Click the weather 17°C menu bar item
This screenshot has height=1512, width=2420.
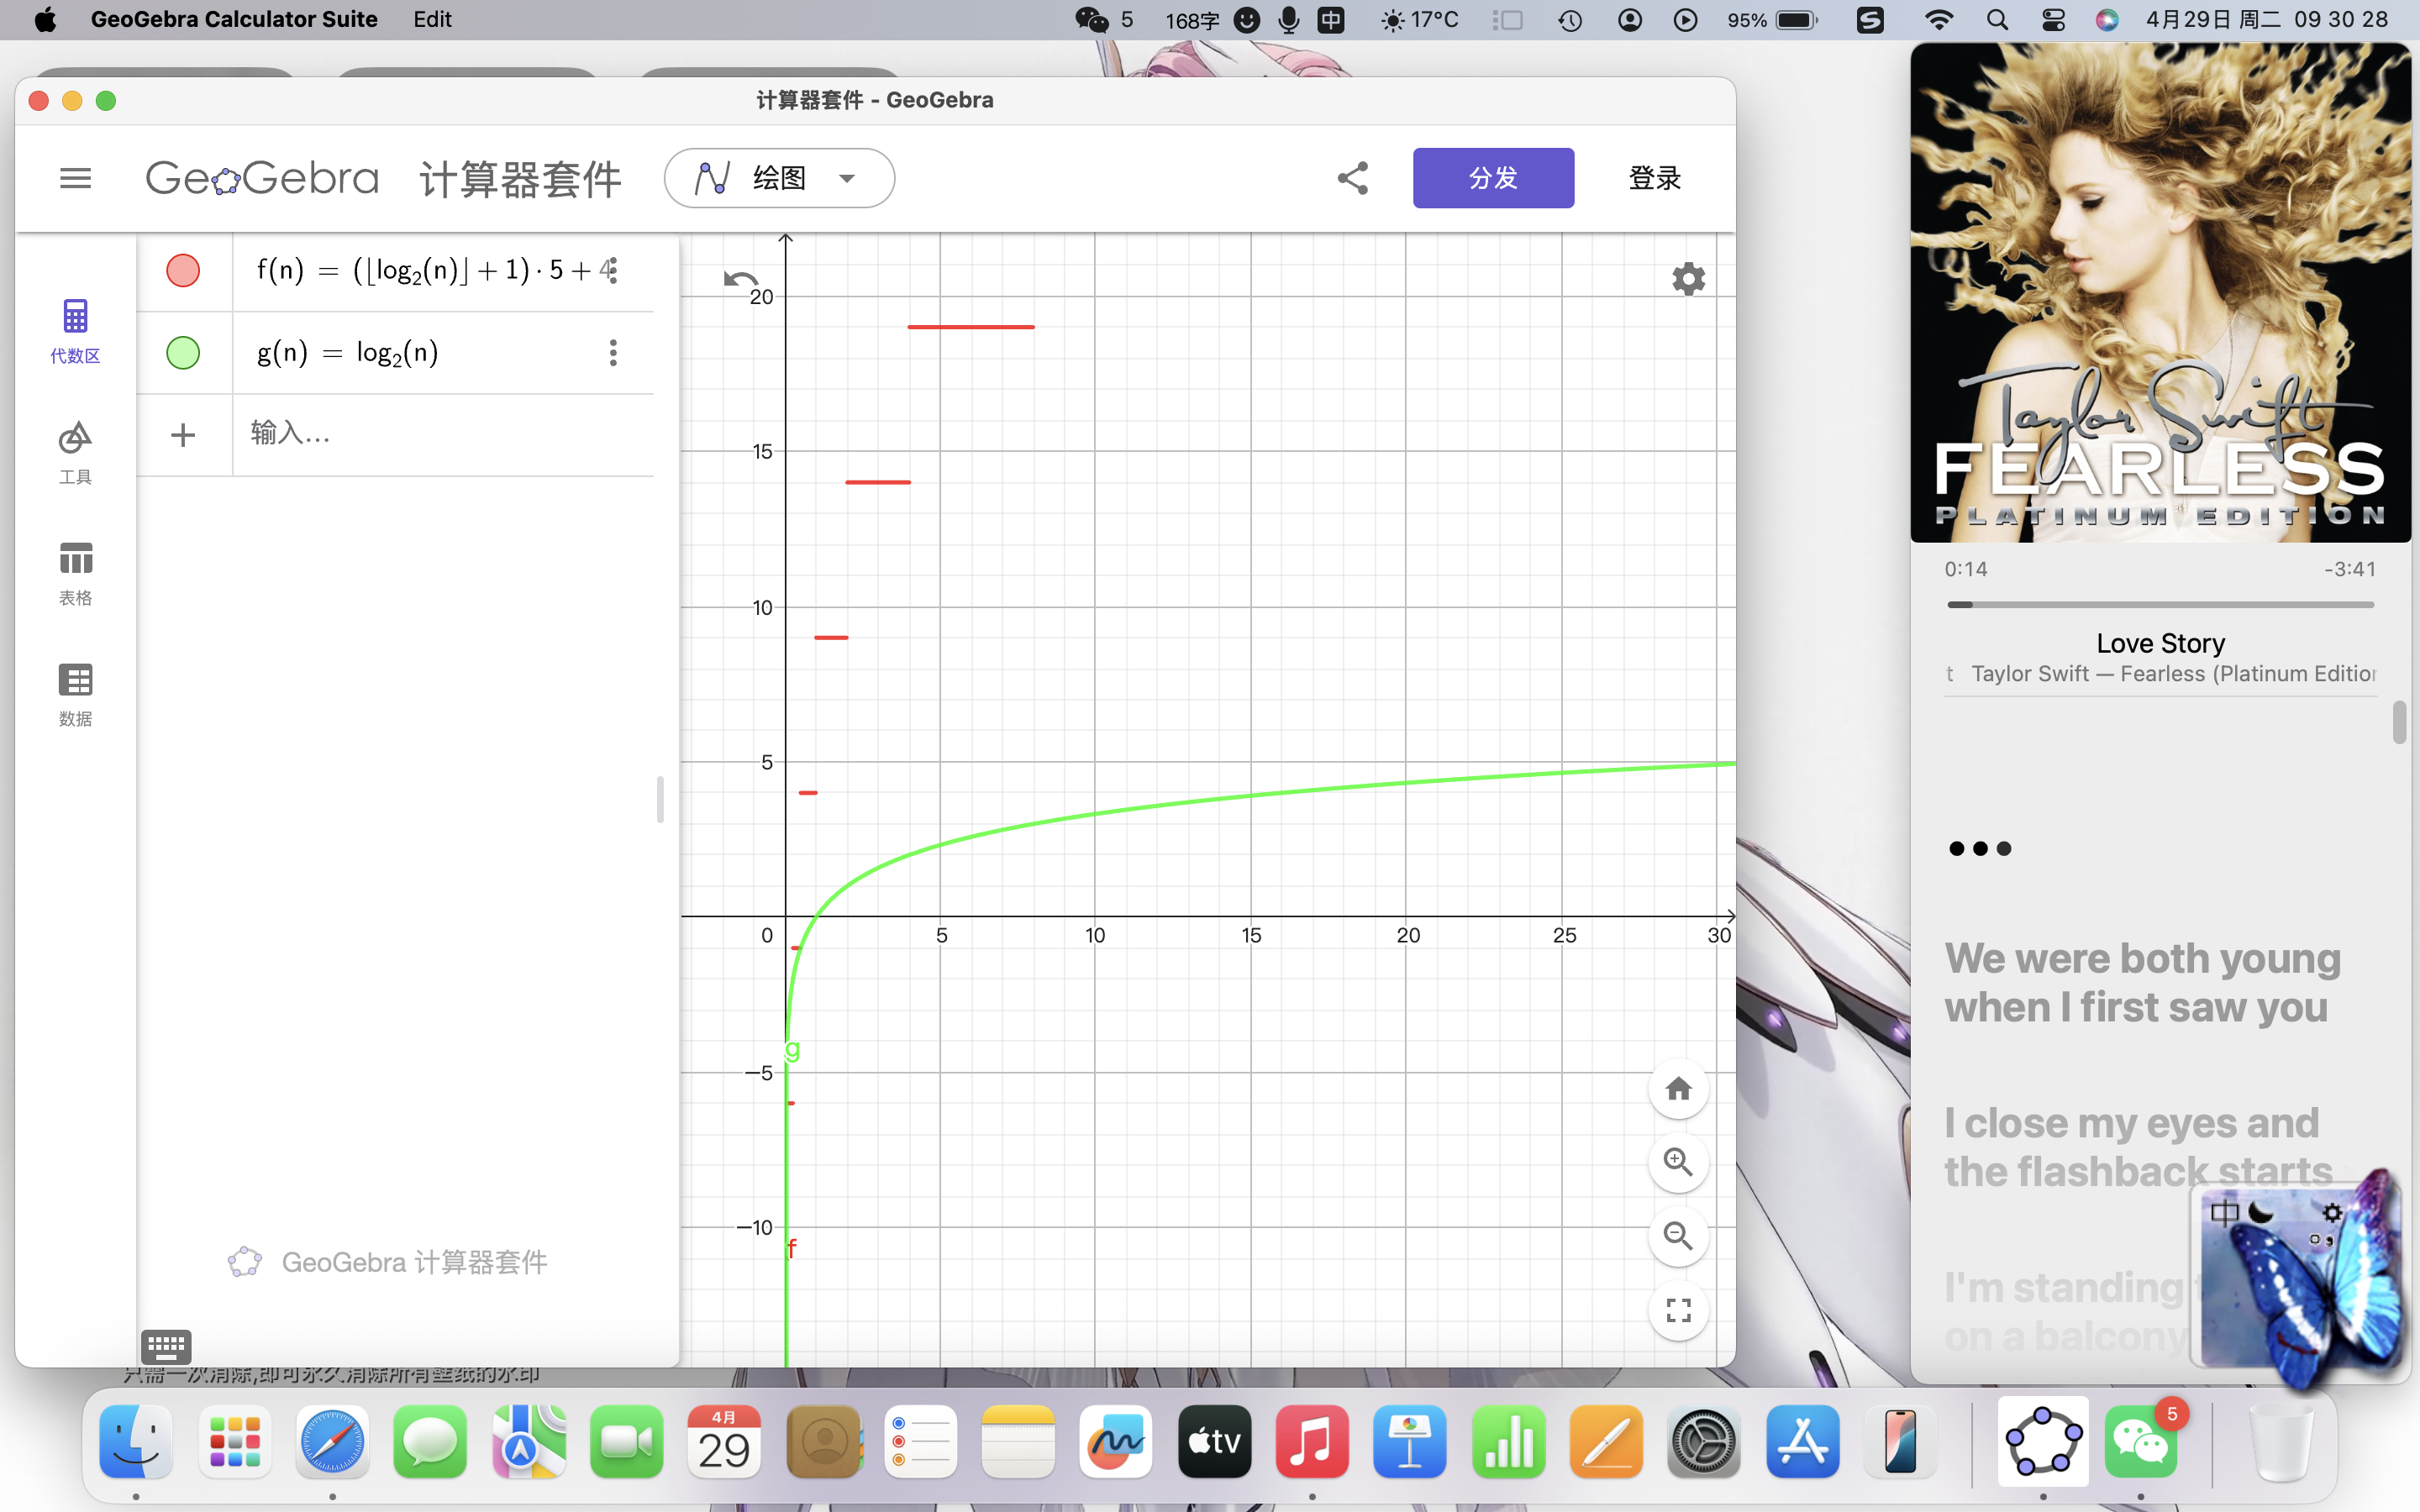[x=1419, y=19]
